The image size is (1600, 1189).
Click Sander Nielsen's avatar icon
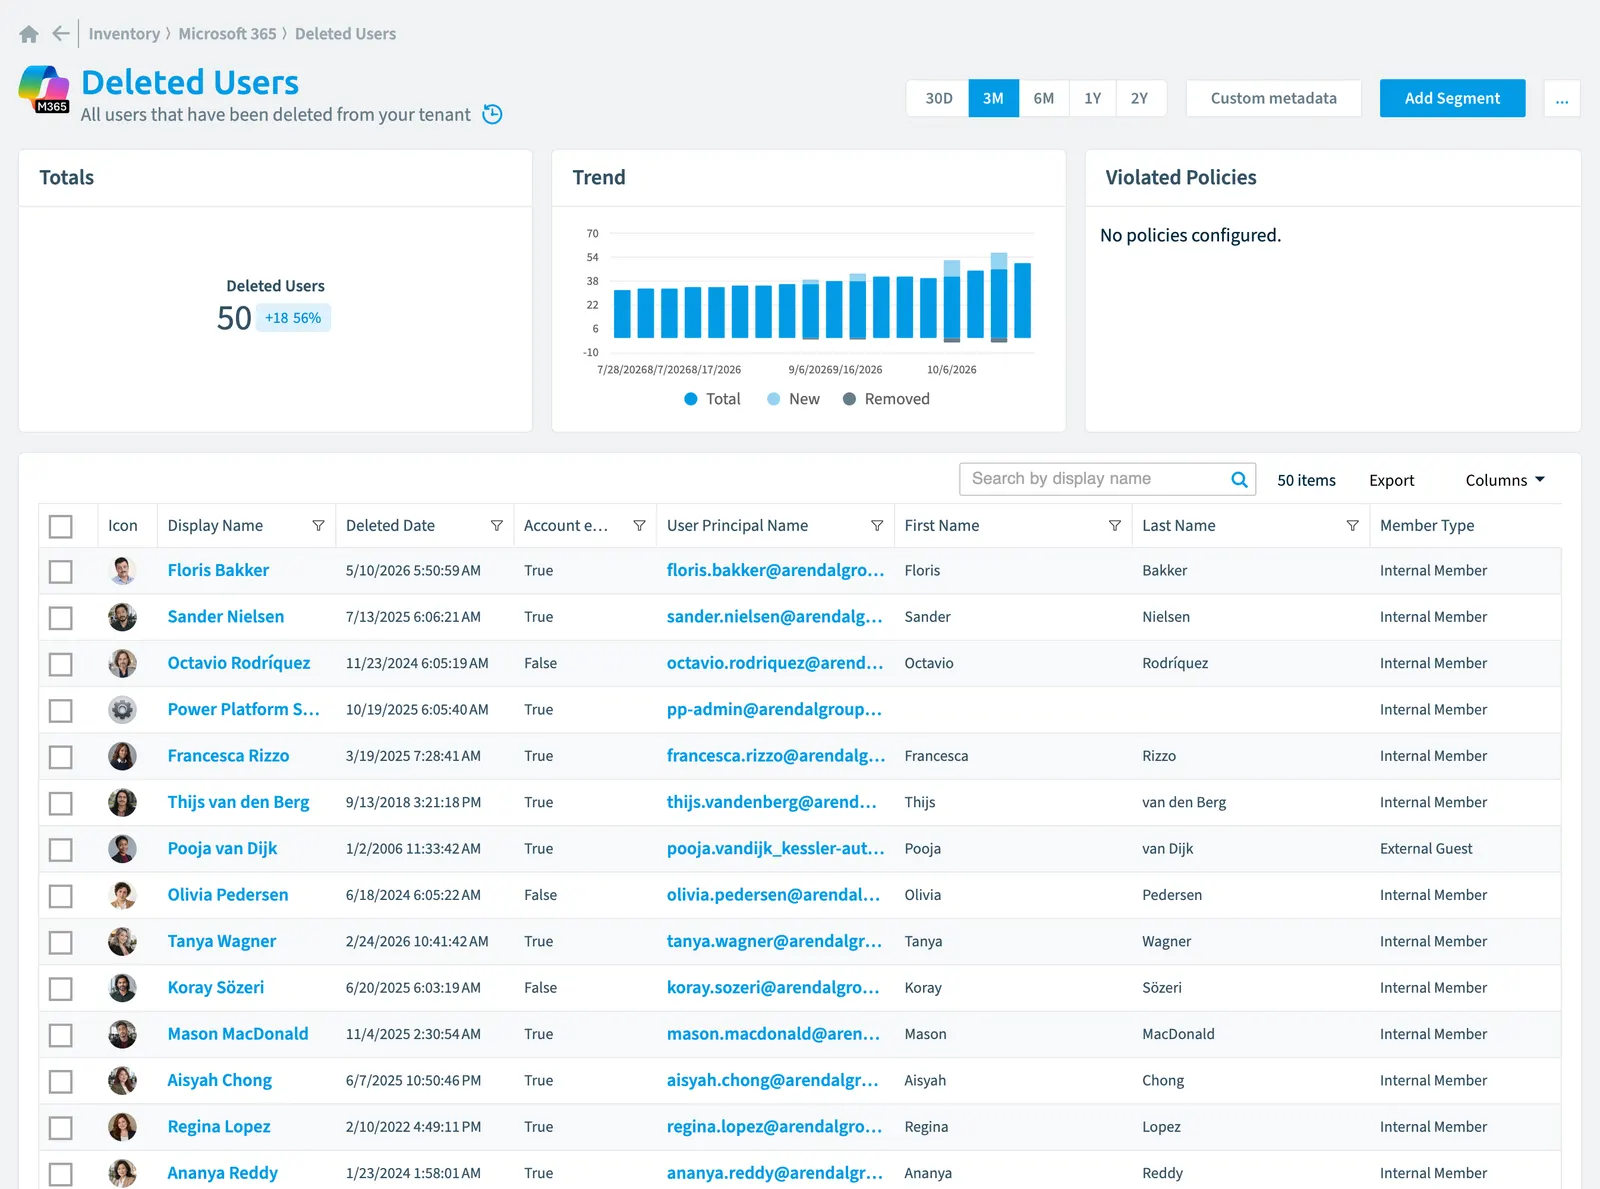tap(122, 617)
